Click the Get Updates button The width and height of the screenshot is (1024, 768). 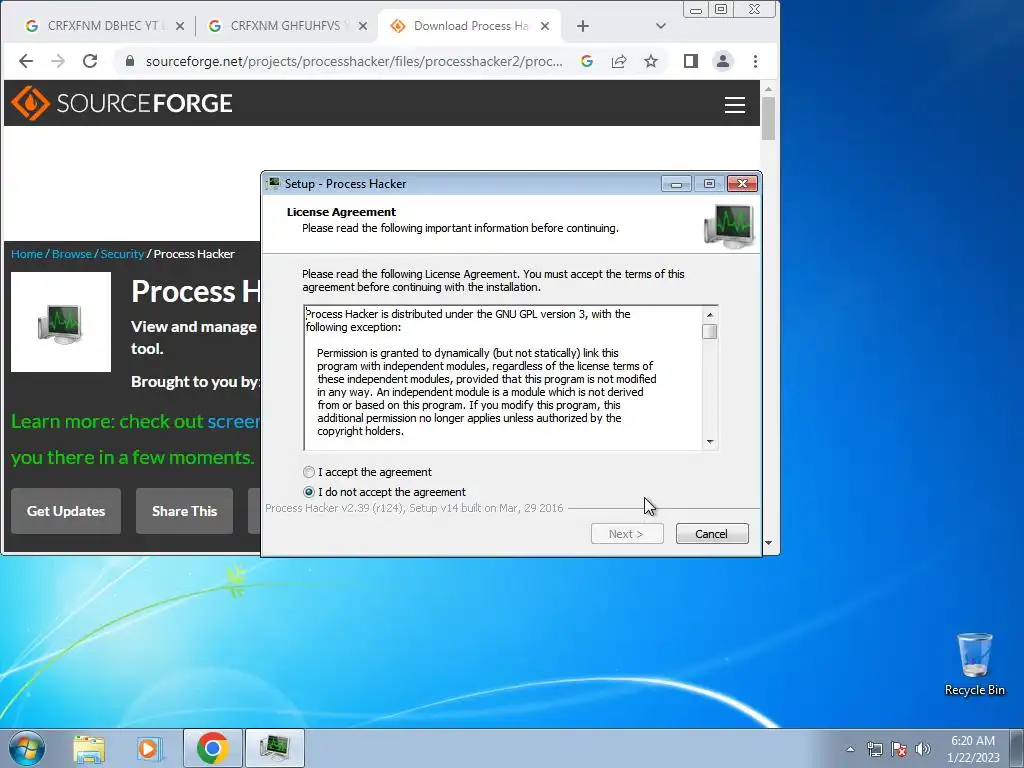pos(66,511)
